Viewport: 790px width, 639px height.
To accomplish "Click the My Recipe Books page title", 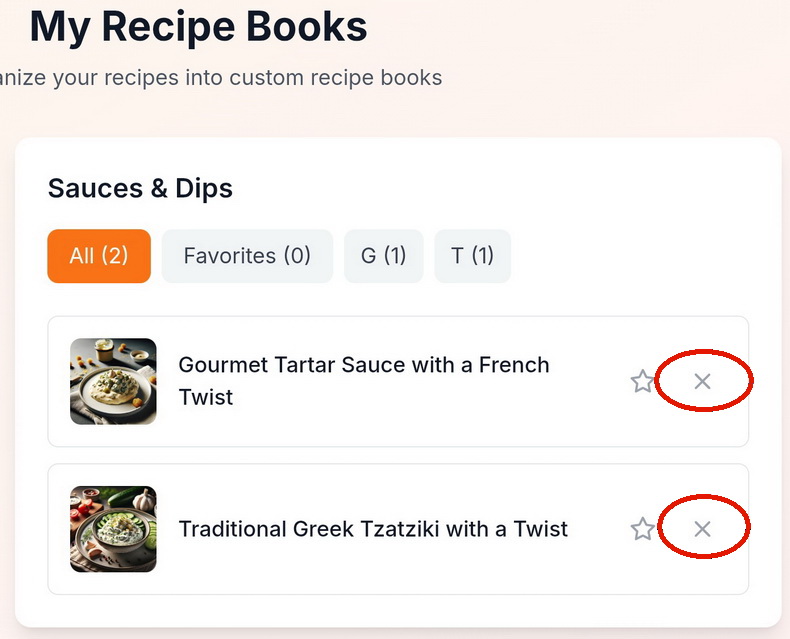I will point(198,27).
